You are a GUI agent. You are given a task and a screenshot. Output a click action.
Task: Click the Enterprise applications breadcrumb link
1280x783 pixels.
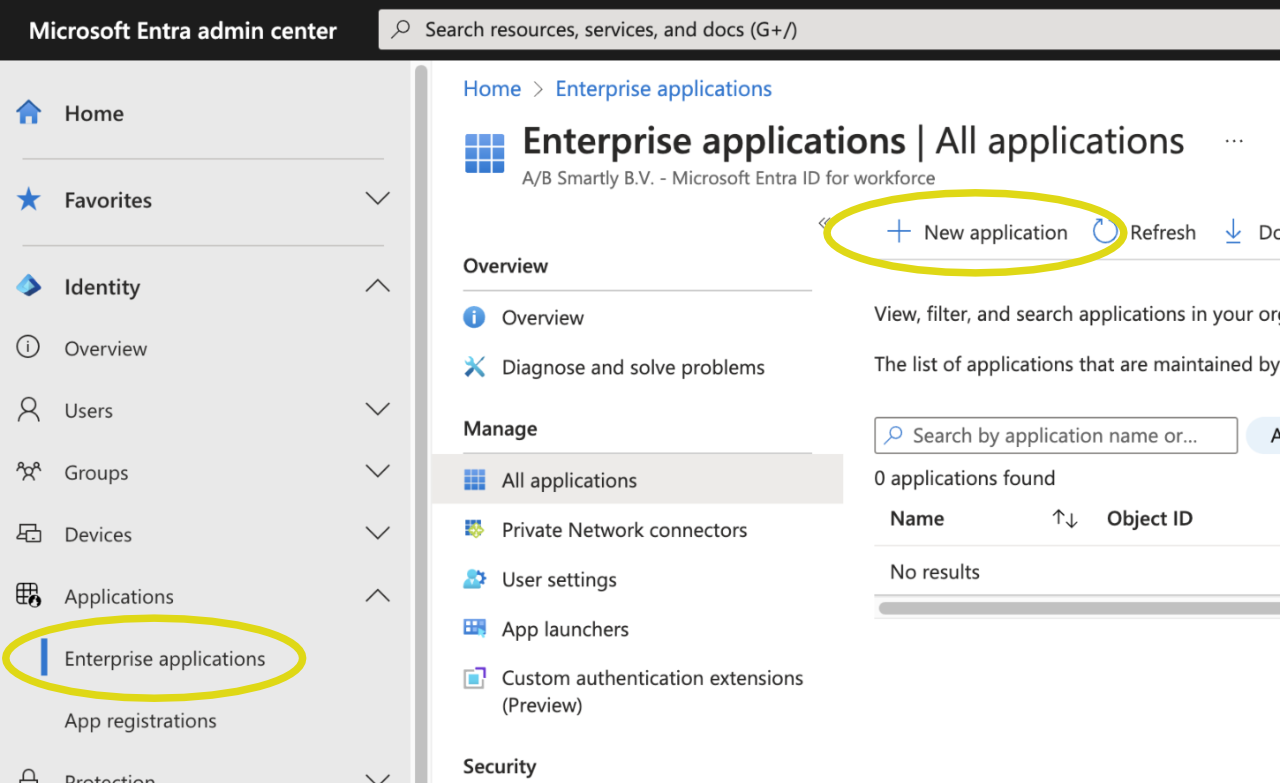(664, 89)
